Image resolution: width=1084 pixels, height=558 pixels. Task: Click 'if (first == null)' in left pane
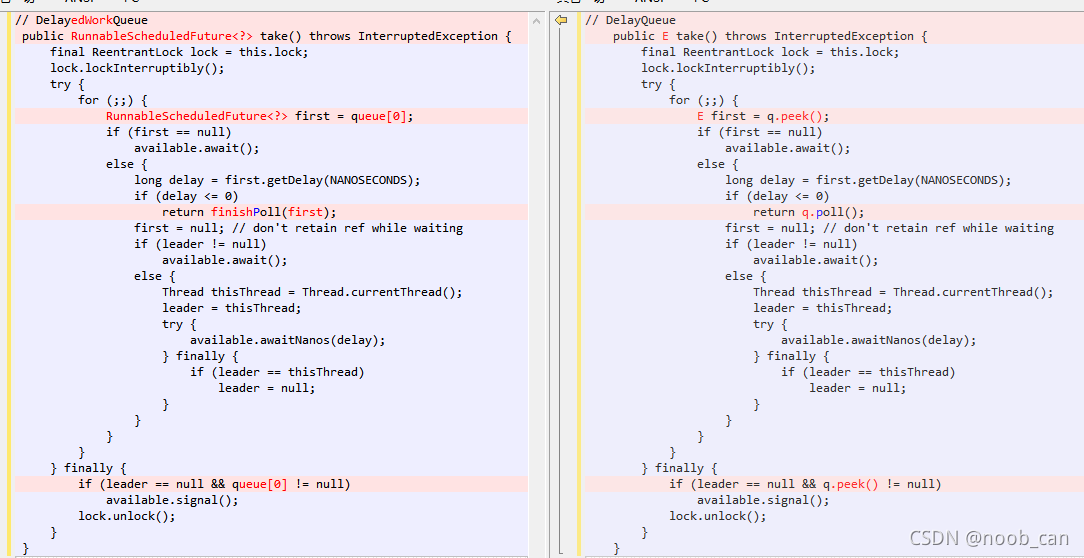coord(169,132)
